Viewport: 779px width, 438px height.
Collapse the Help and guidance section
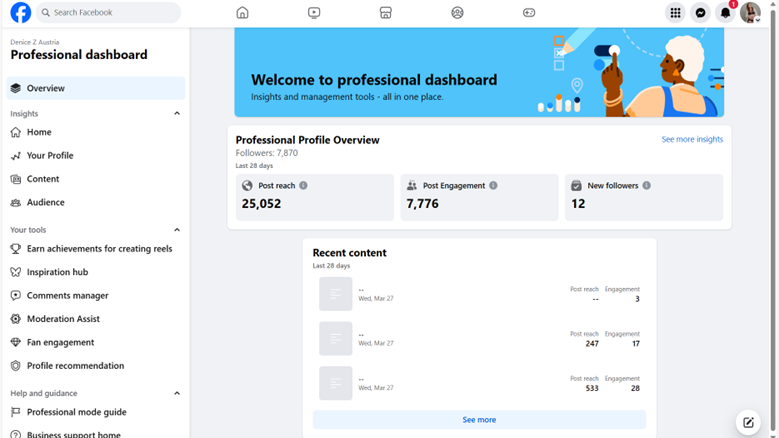click(x=177, y=393)
